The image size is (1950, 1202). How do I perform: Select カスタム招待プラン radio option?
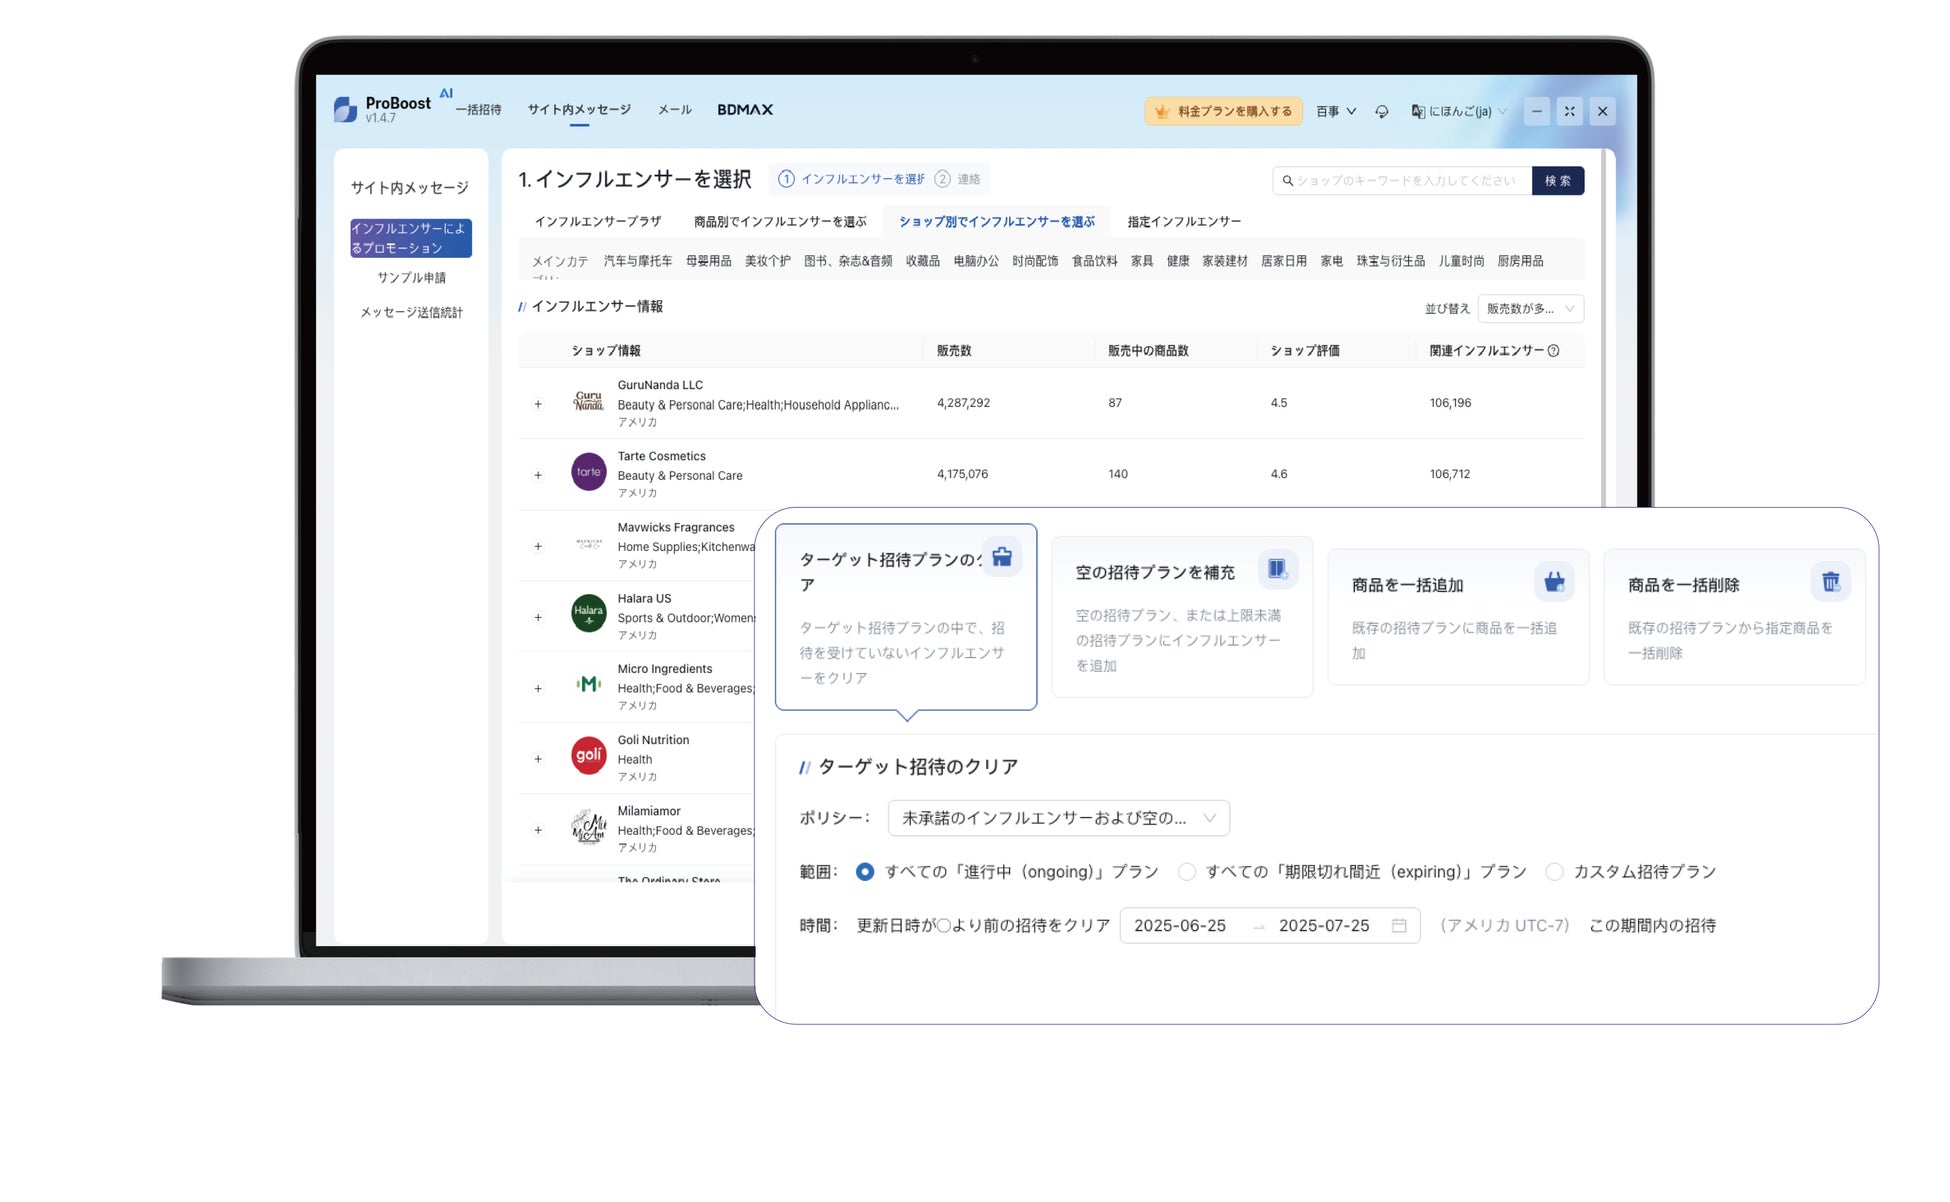coord(1555,872)
